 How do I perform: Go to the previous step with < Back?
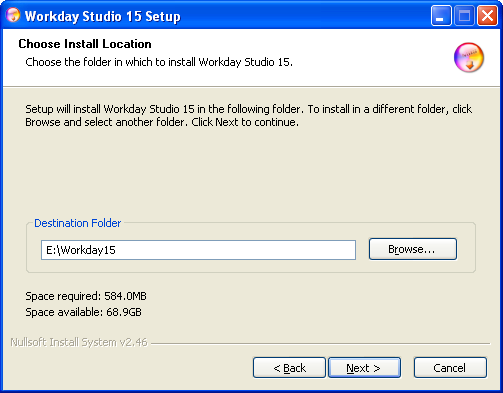point(289,368)
